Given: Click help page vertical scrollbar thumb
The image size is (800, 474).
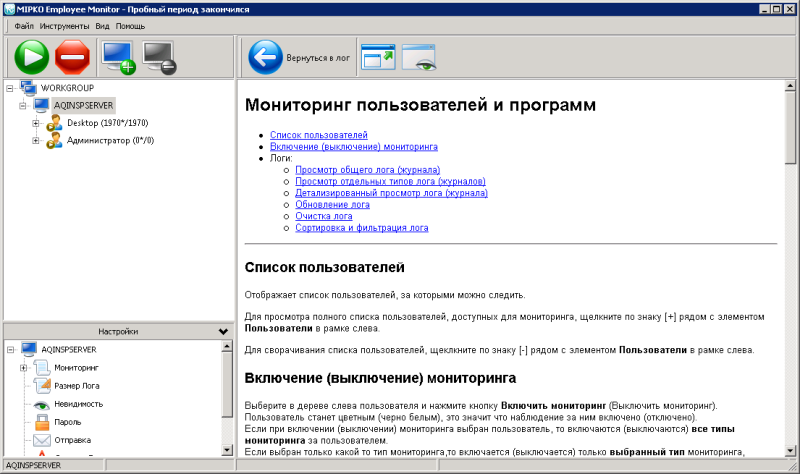Looking at the screenshot, I should [x=790, y=128].
